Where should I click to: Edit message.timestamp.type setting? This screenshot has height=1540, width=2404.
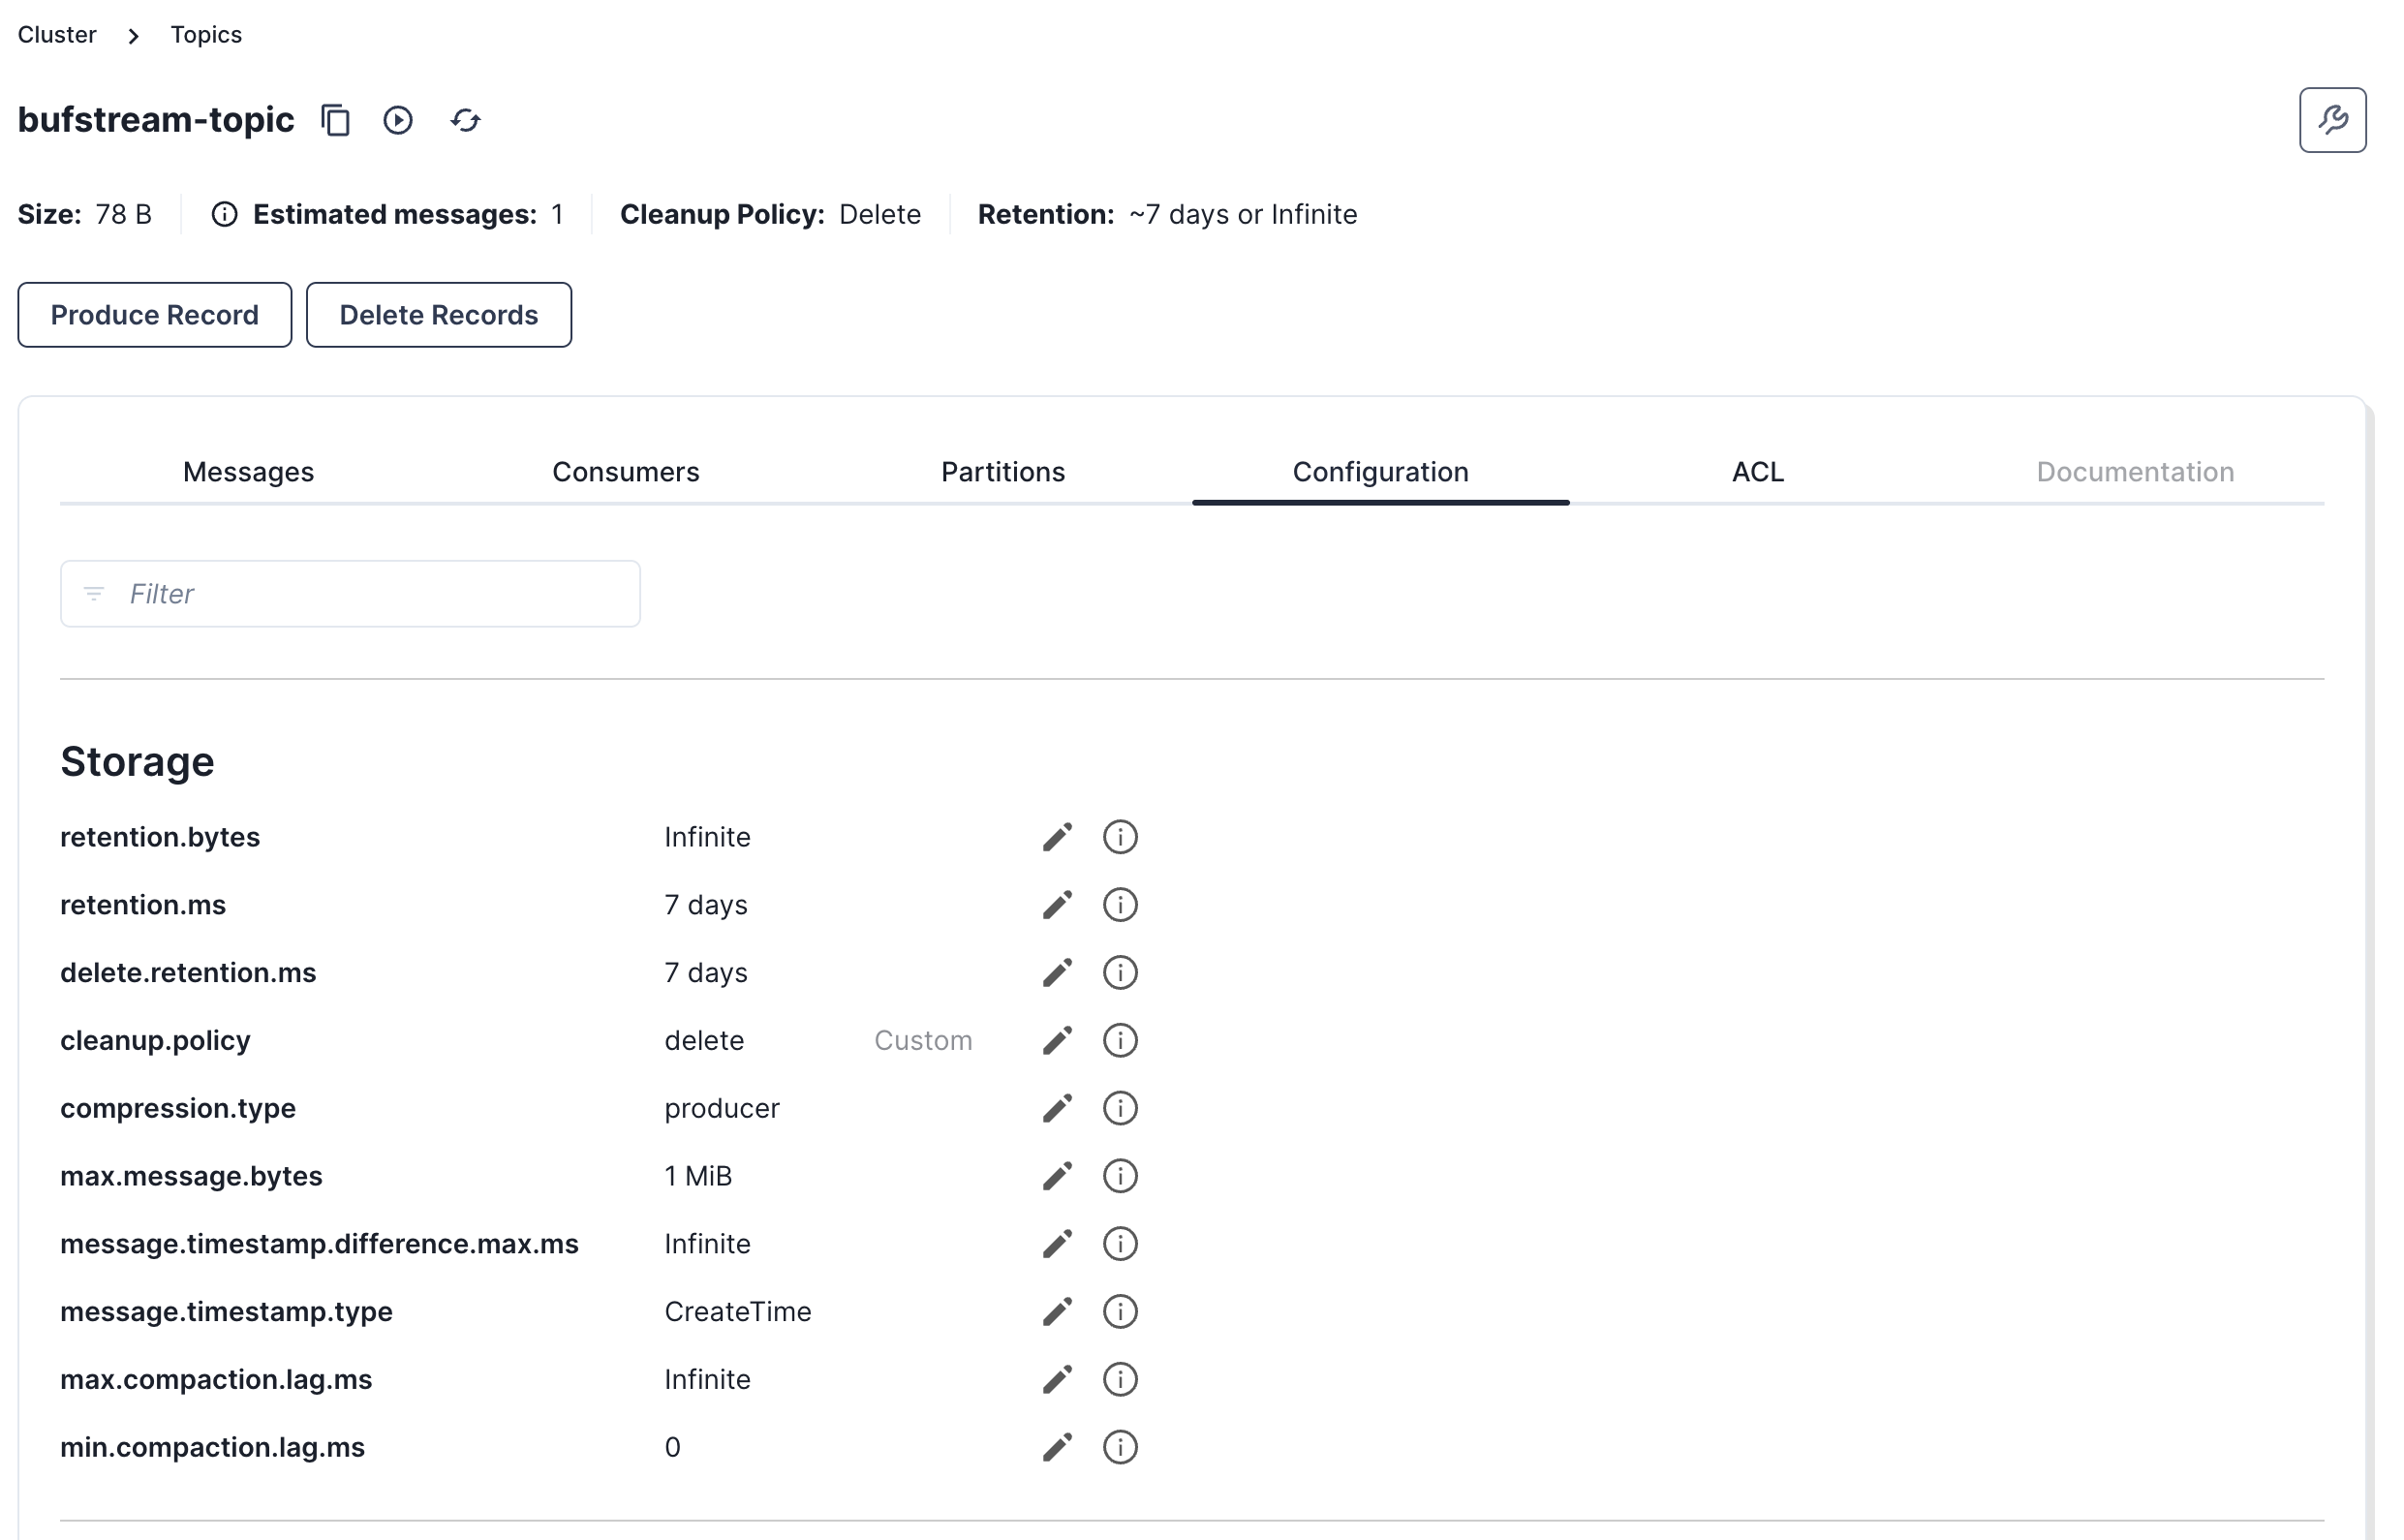pyautogui.click(x=1057, y=1311)
